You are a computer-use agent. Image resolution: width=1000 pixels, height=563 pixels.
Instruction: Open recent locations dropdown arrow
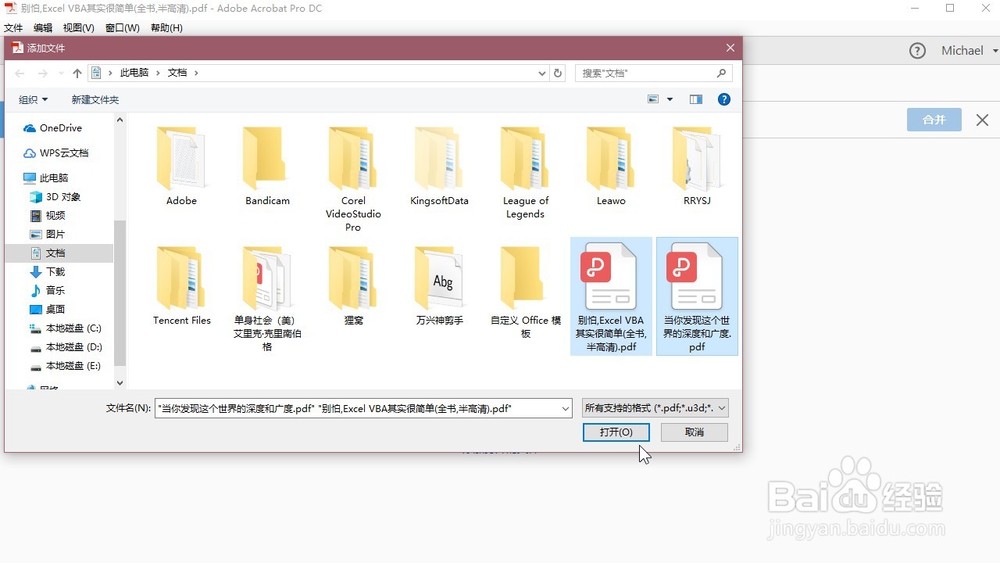[61, 73]
